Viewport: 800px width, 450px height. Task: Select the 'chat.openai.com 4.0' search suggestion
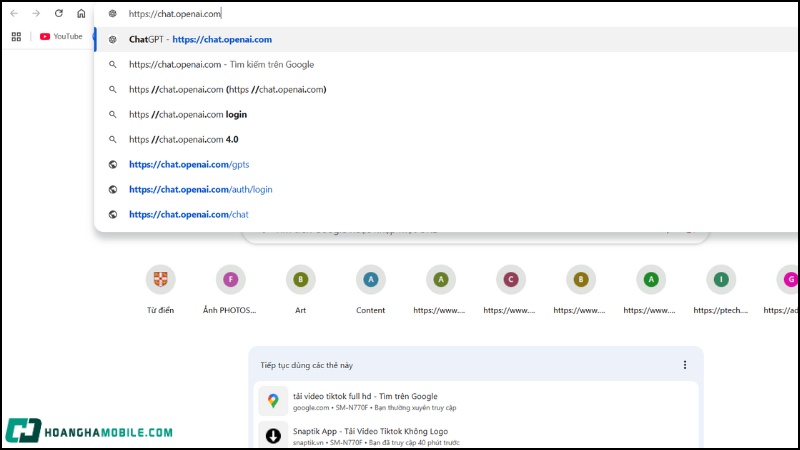point(184,140)
